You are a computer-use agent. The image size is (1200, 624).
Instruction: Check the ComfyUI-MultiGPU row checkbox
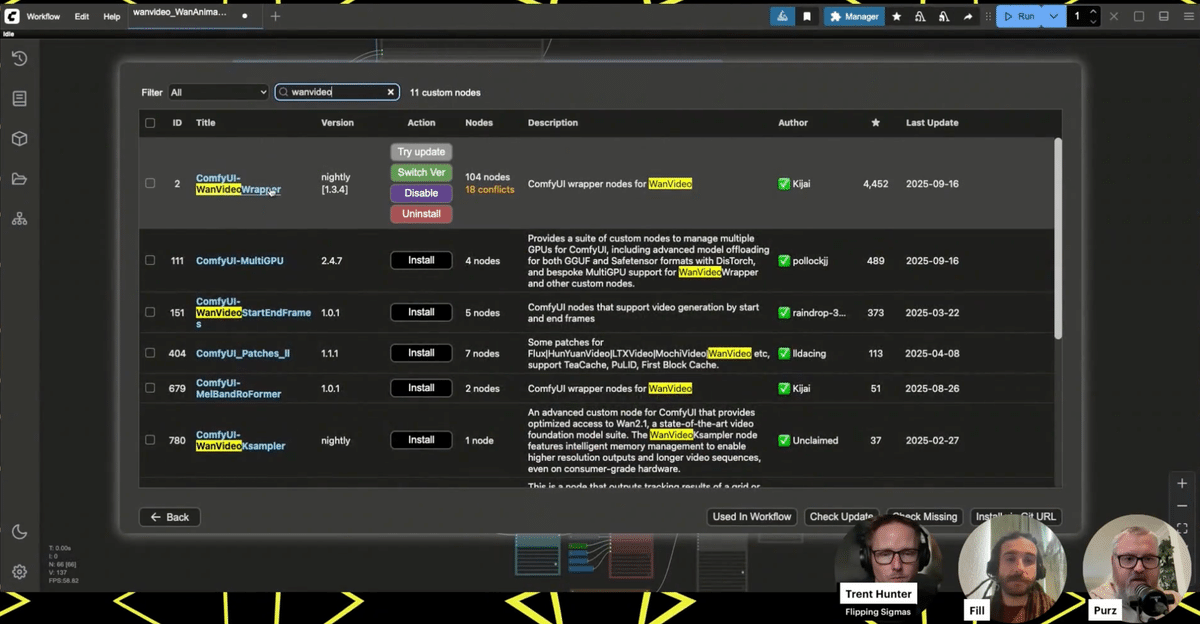point(150,260)
